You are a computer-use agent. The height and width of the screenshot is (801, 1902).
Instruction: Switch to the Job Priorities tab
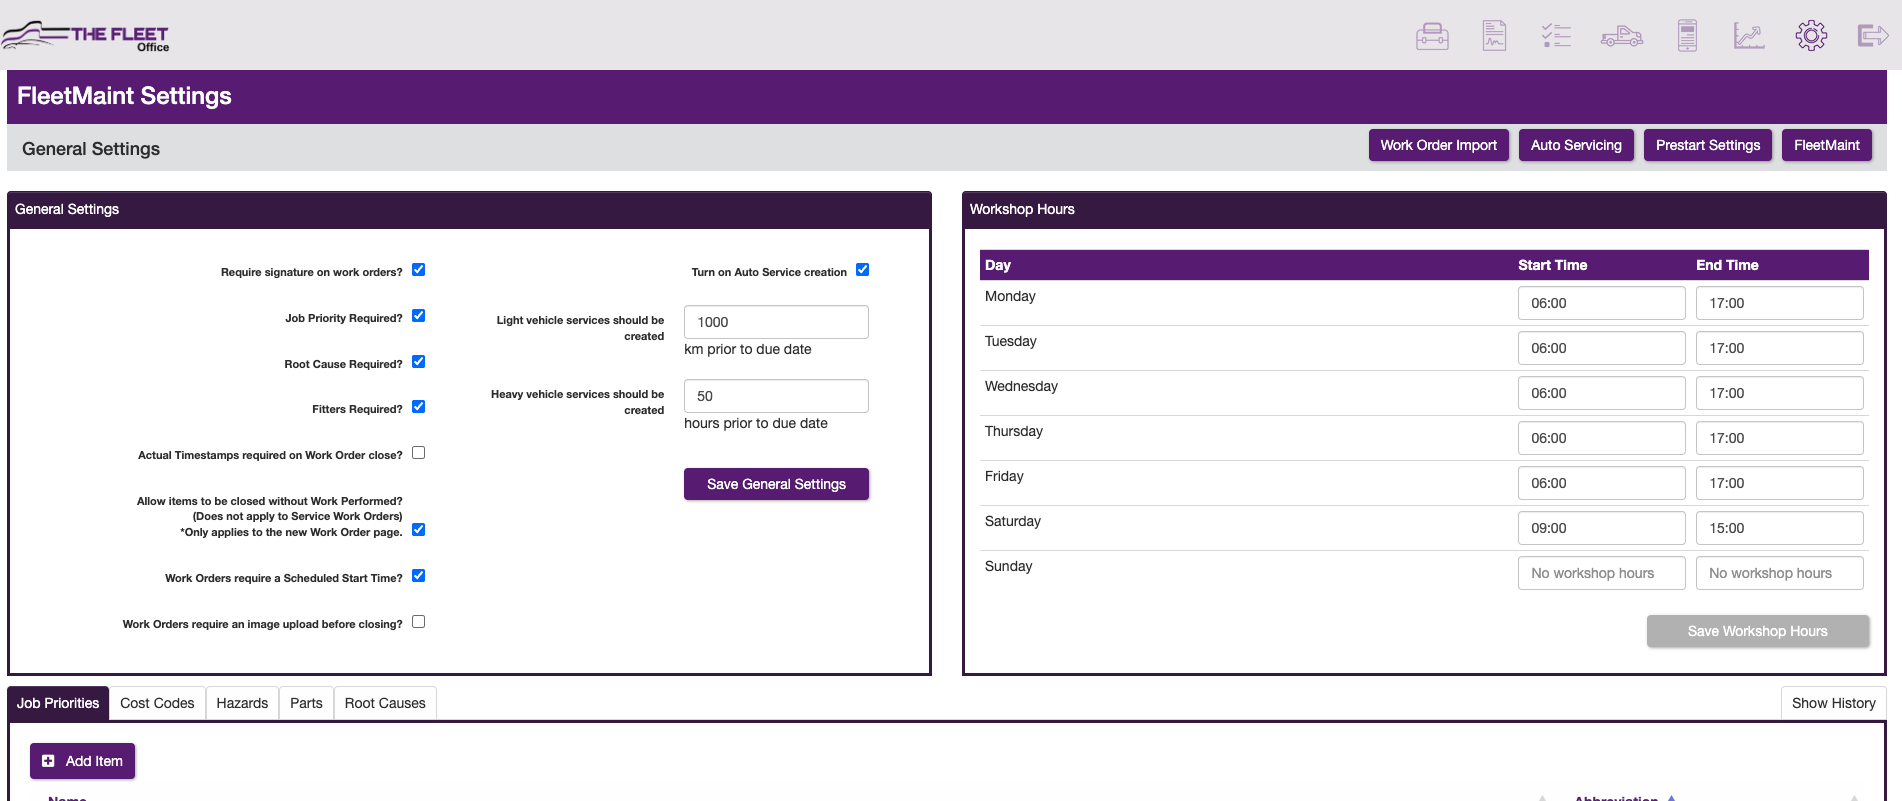click(x=58, y=703)
